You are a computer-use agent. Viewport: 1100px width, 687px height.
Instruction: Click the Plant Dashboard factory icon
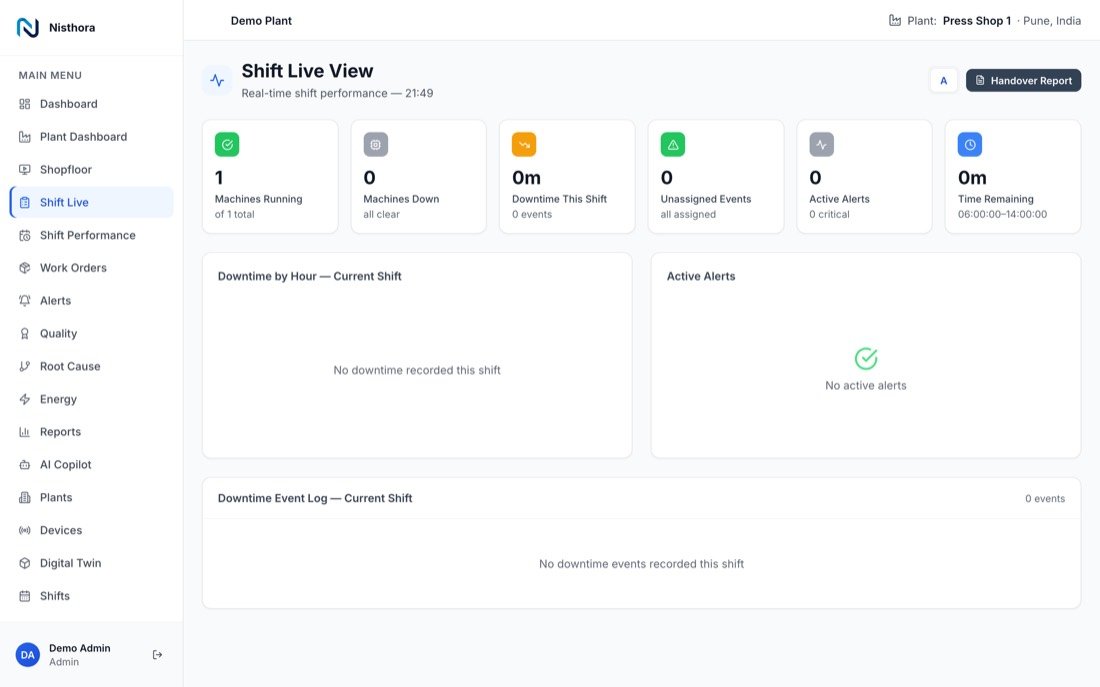pyautogui.click(x=25, y=137)
